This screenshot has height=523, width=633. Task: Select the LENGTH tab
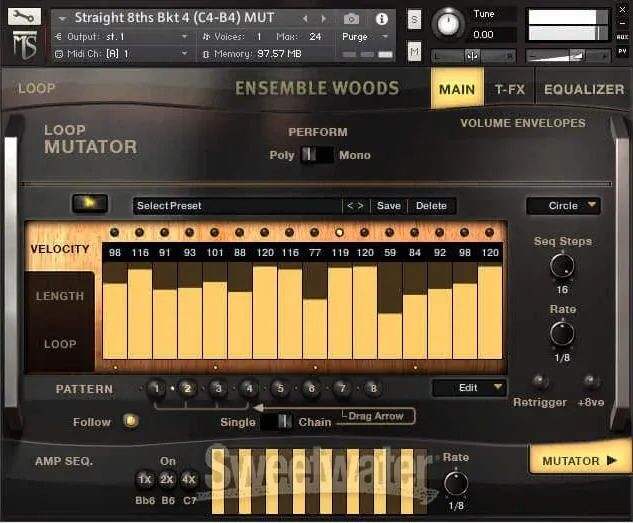tap(60, 296)
